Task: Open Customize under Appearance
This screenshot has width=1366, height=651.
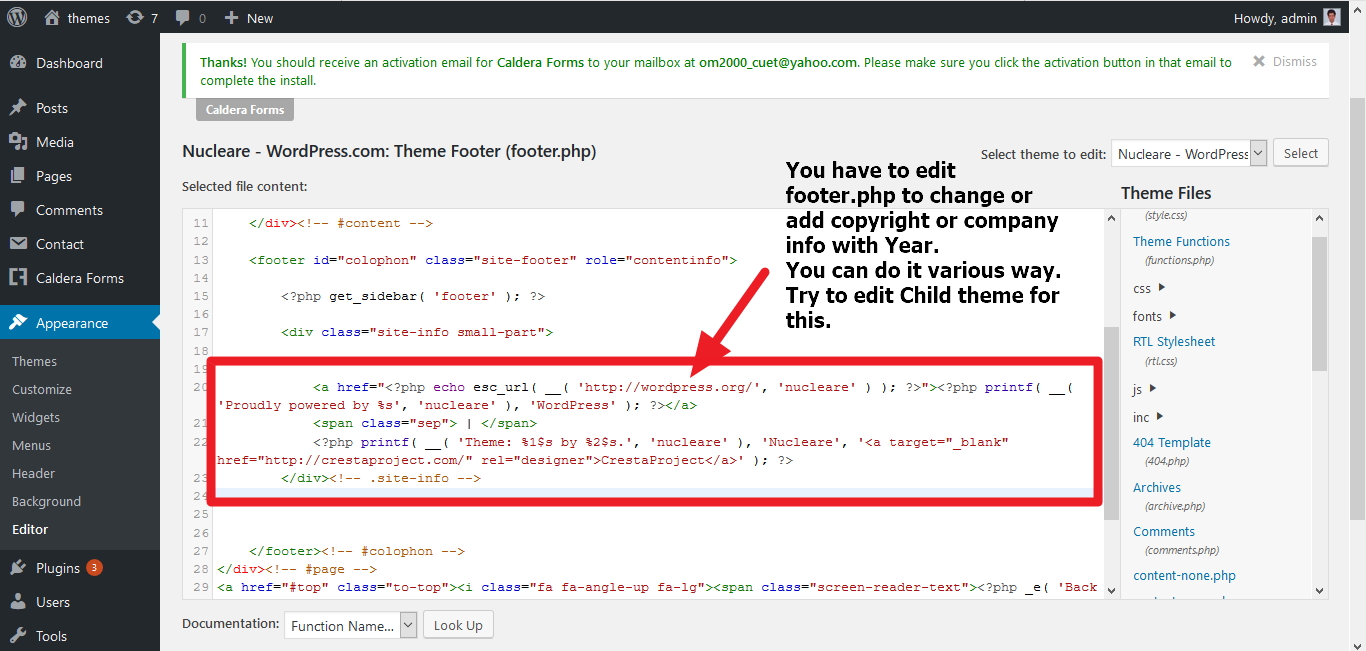Action: [x=42, y=389]
